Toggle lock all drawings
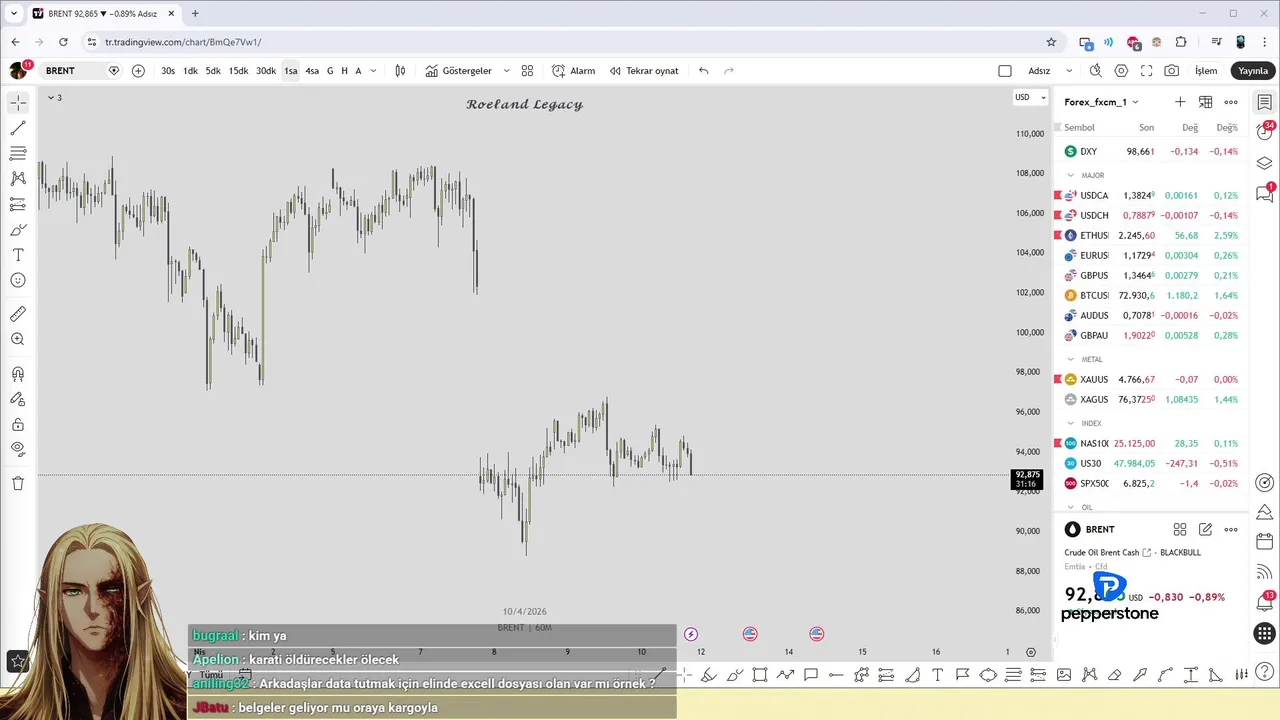The width and height of the screenshot is (1280, 720). pos(18,424)
